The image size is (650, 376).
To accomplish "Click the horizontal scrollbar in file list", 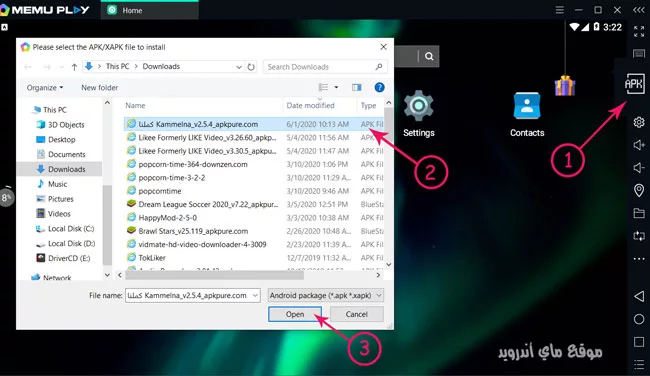I will pyautogui.click(x=215, y=275).
